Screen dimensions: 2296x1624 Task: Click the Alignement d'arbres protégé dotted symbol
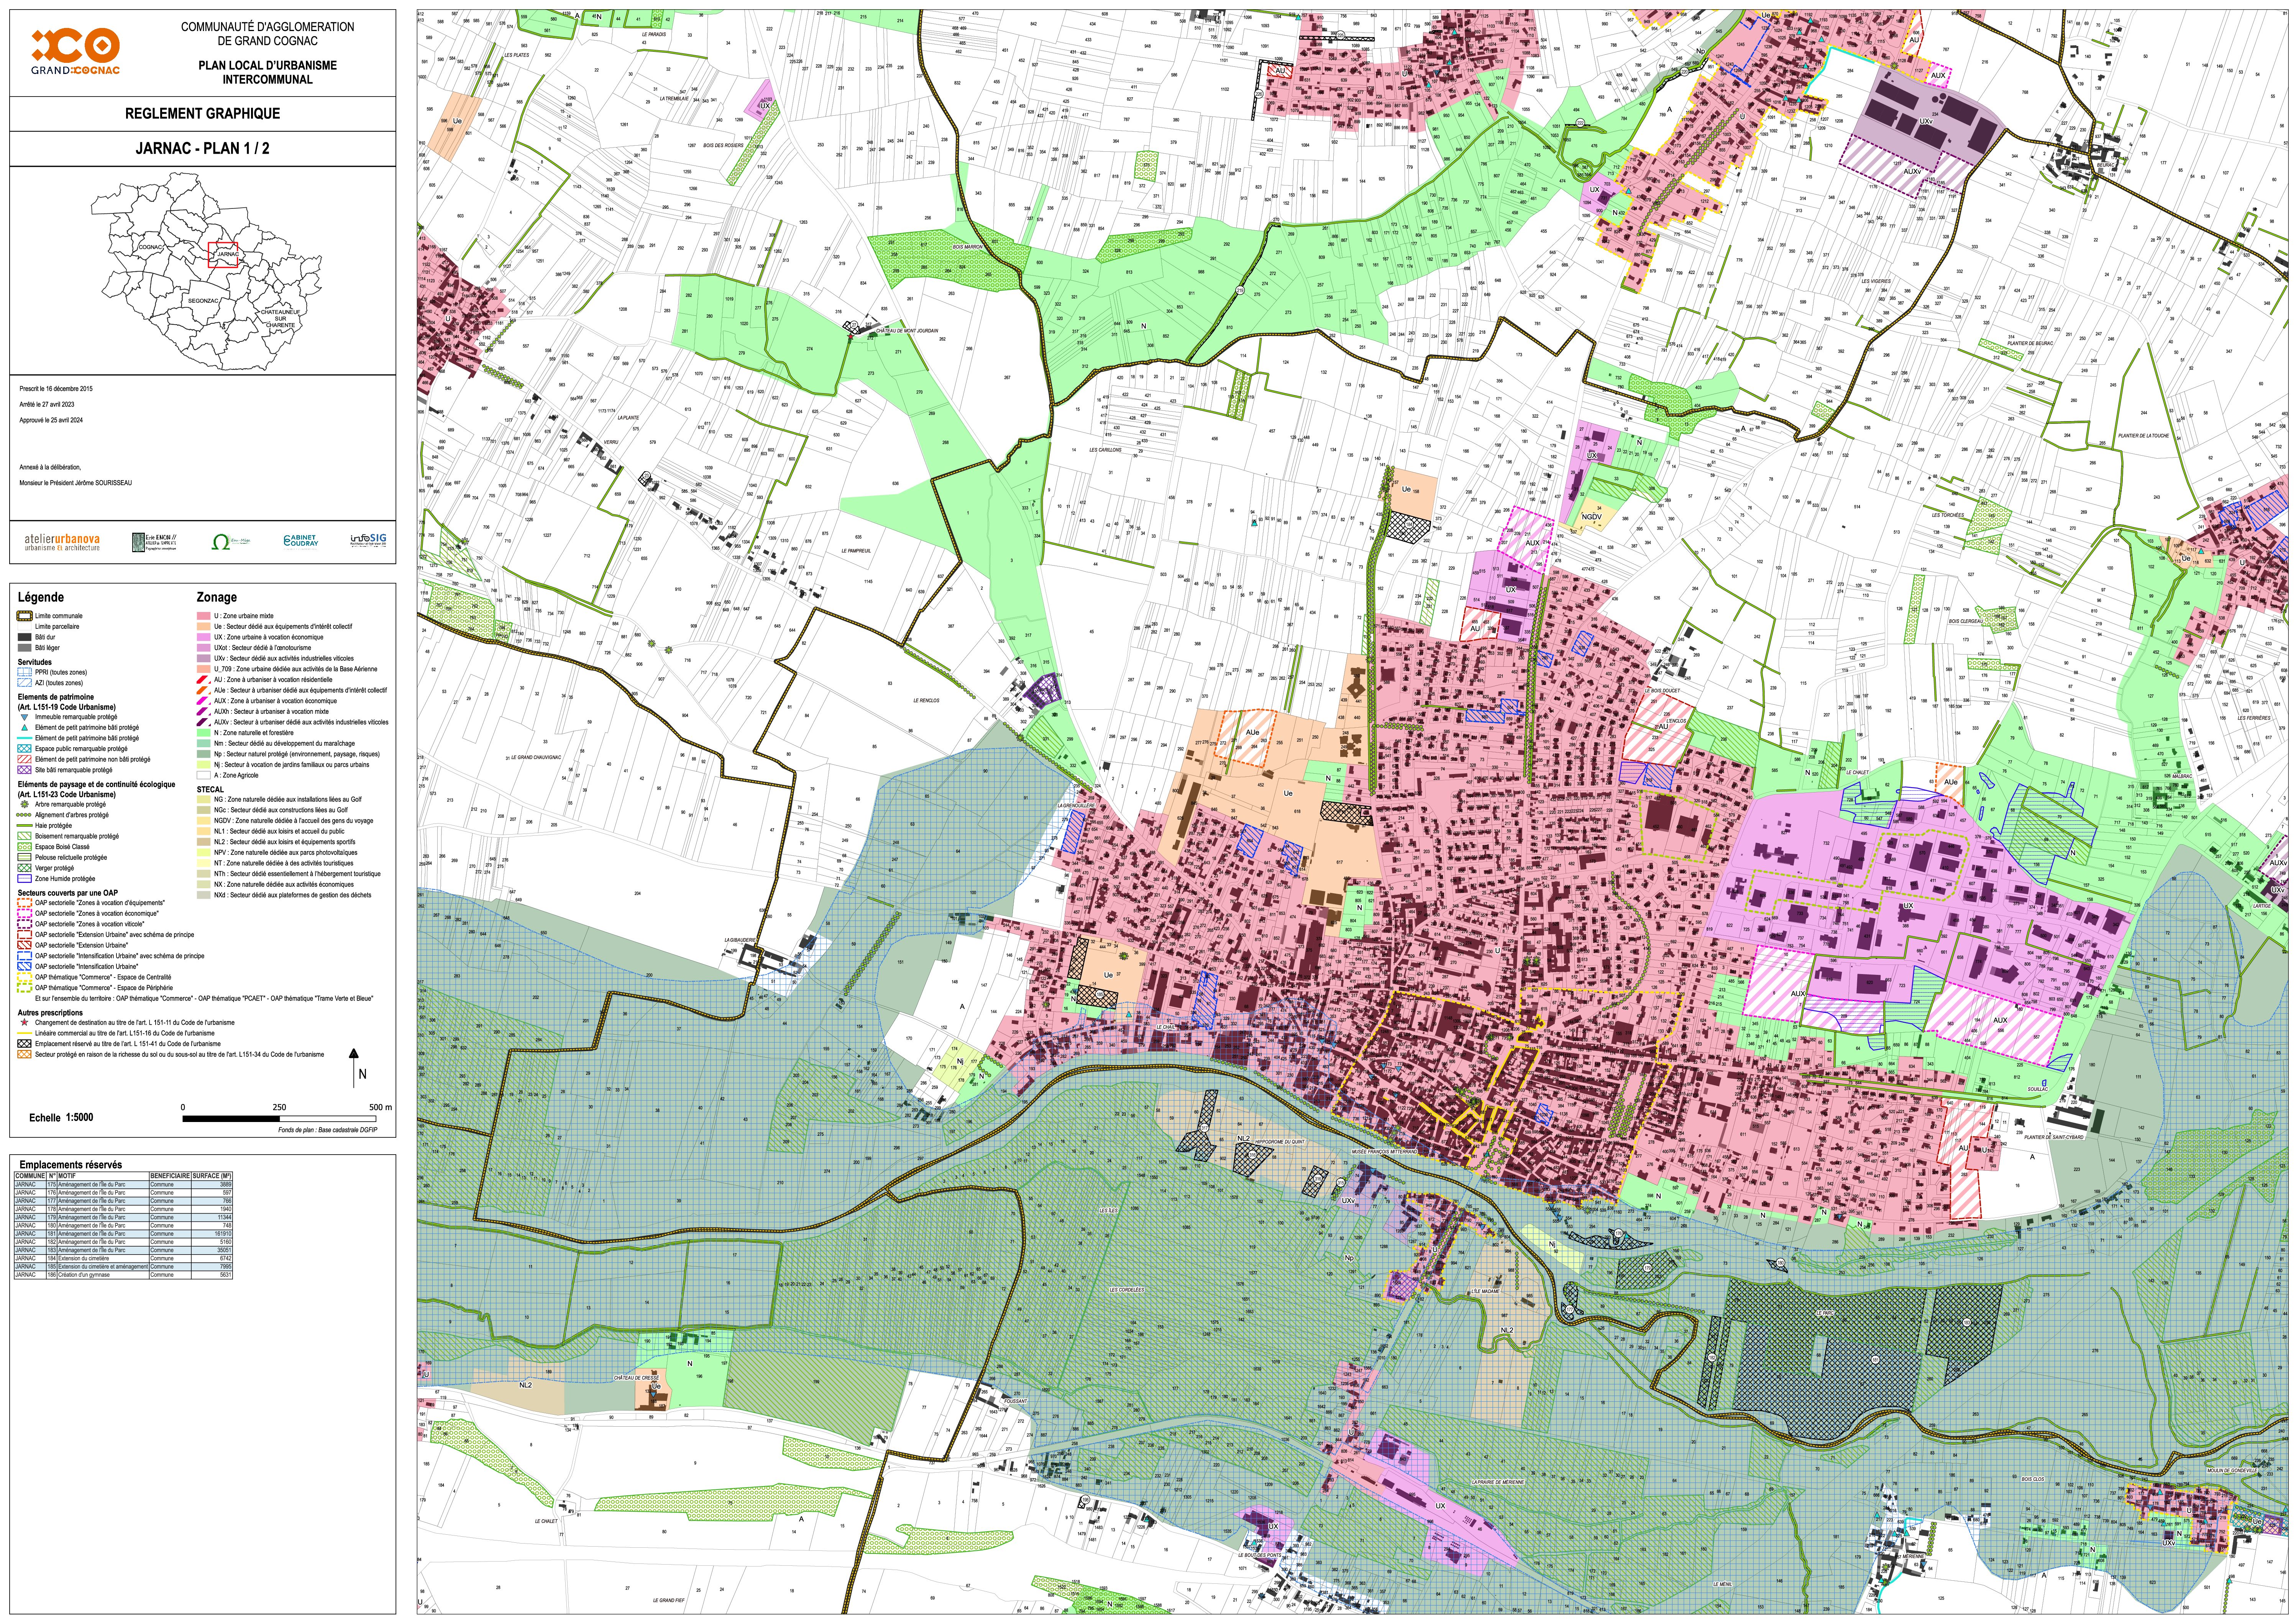pyautogui.click(x=24, y=815)
